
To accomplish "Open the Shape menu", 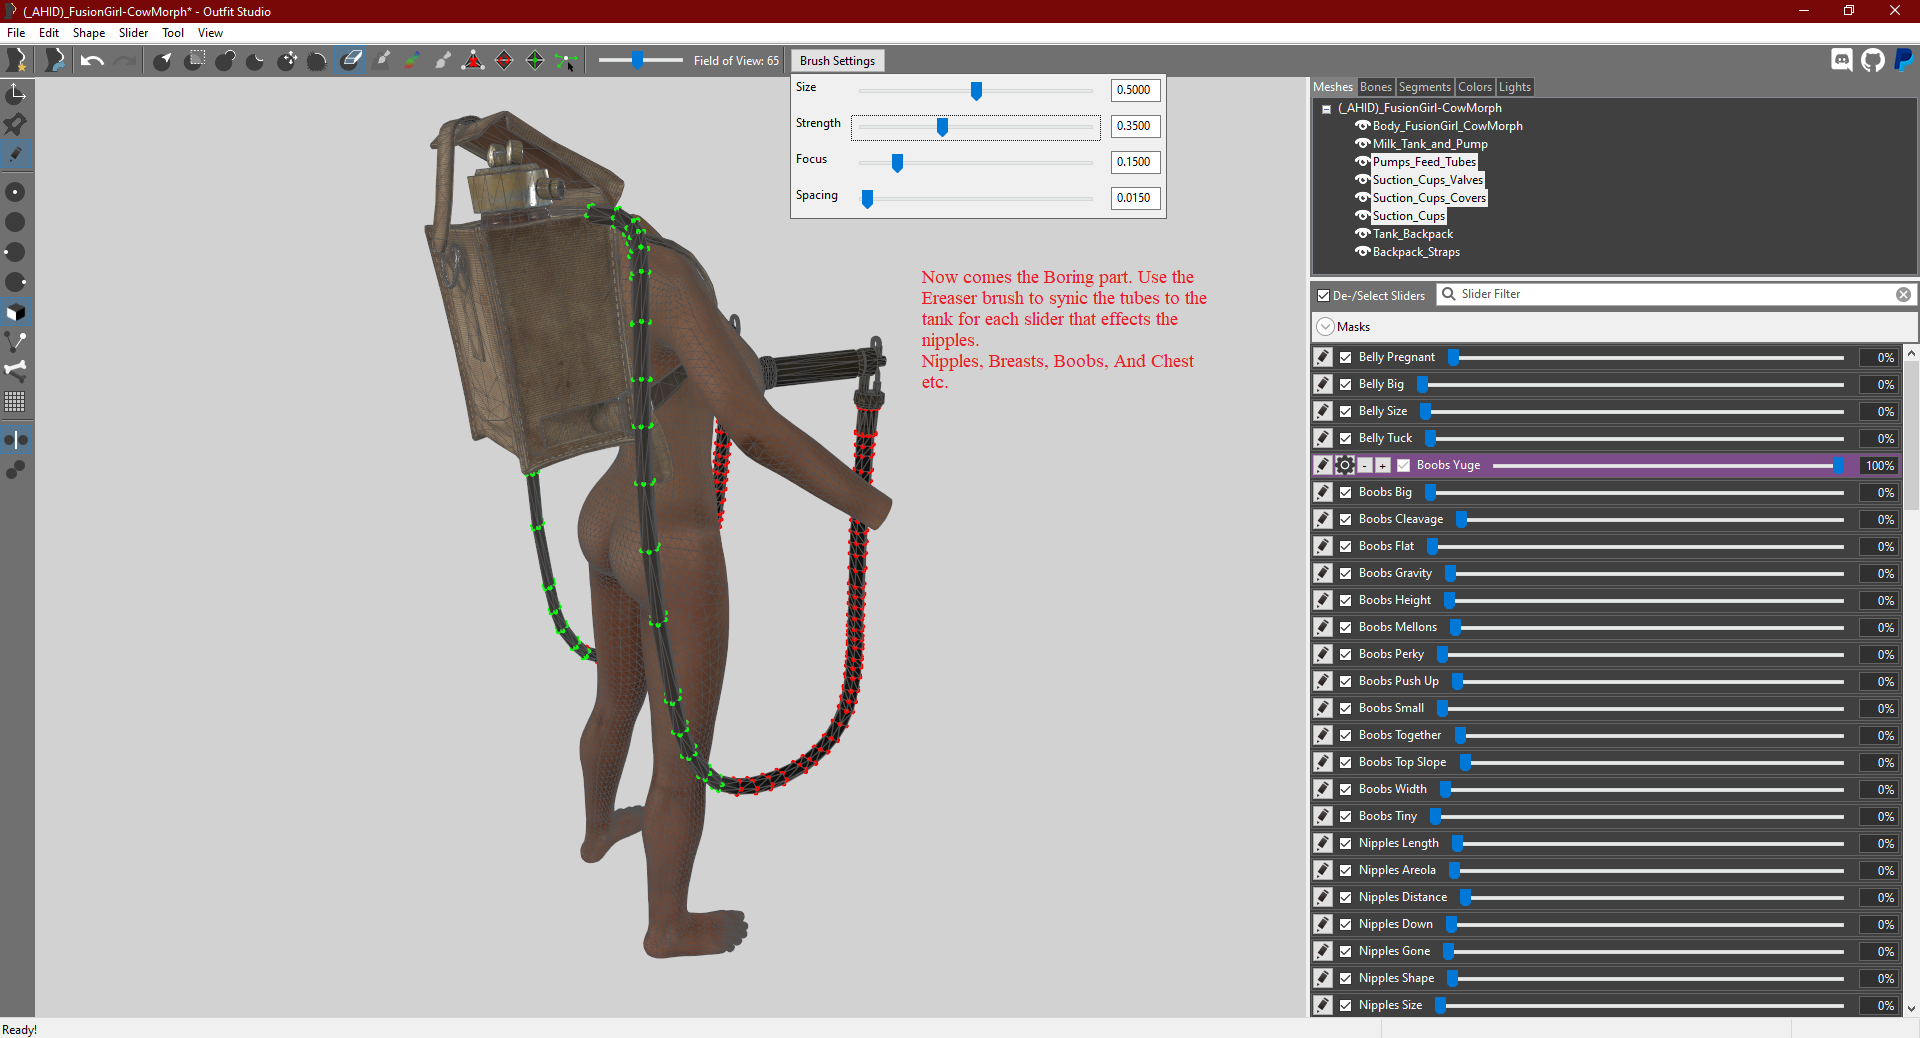I will [x=89, y=33].
